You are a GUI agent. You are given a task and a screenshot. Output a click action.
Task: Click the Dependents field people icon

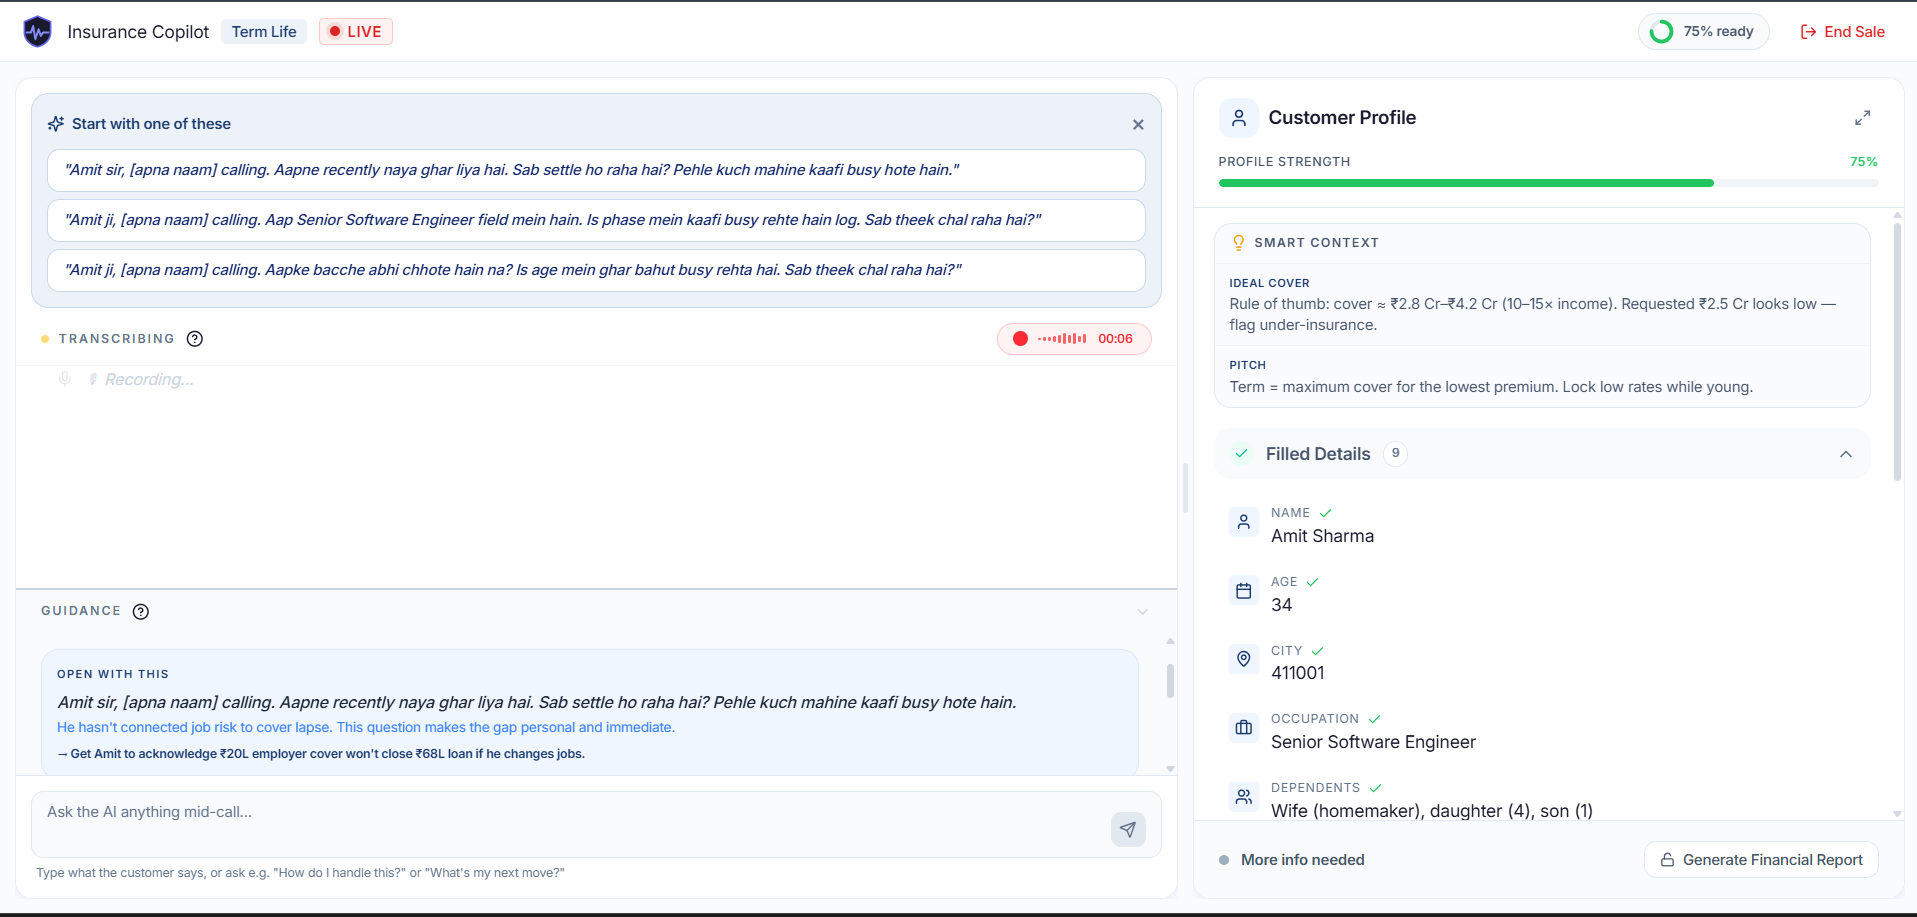click(x=1244, y=797)
